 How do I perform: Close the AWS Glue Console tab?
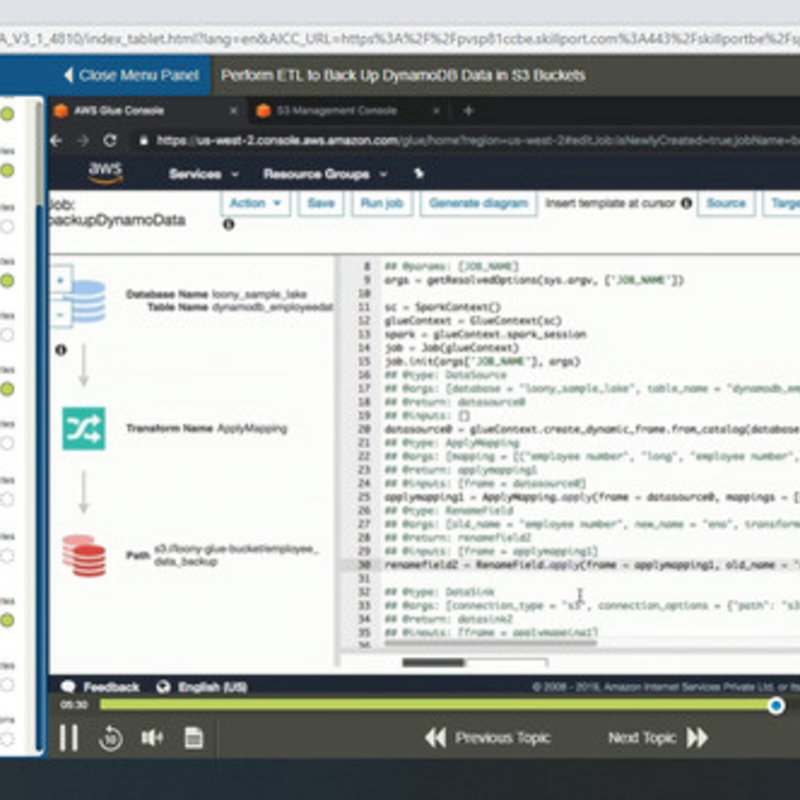point(233,111)
